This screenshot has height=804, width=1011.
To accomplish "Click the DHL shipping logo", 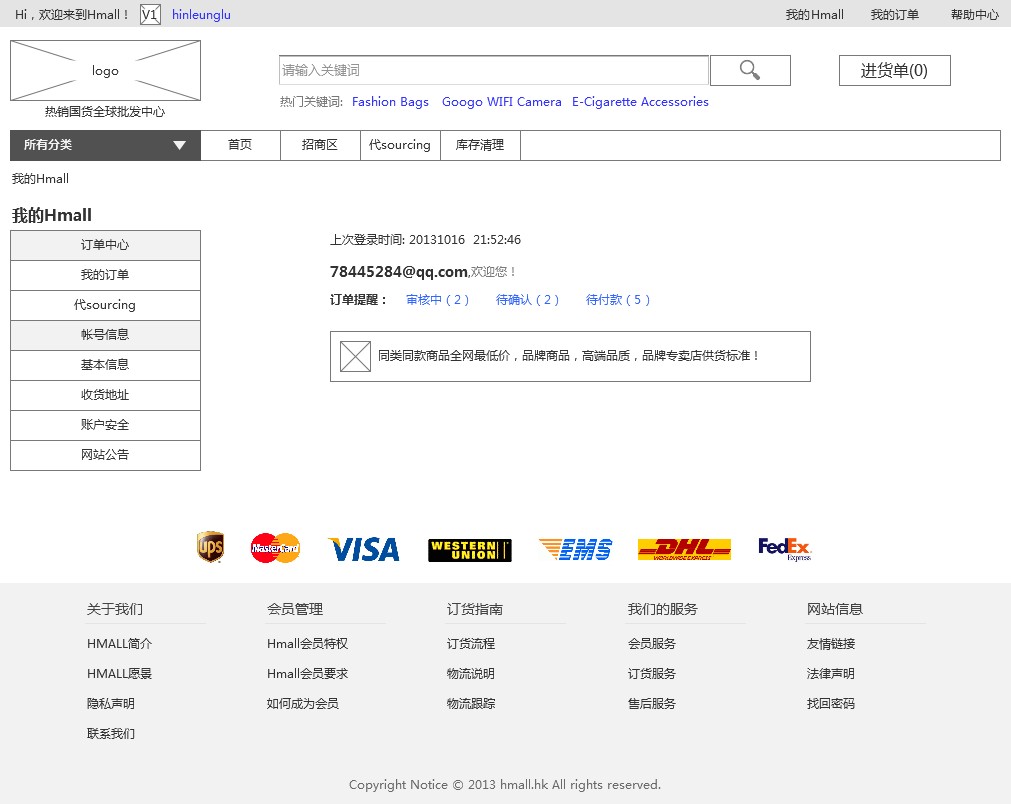I will [x=684, y=549].
